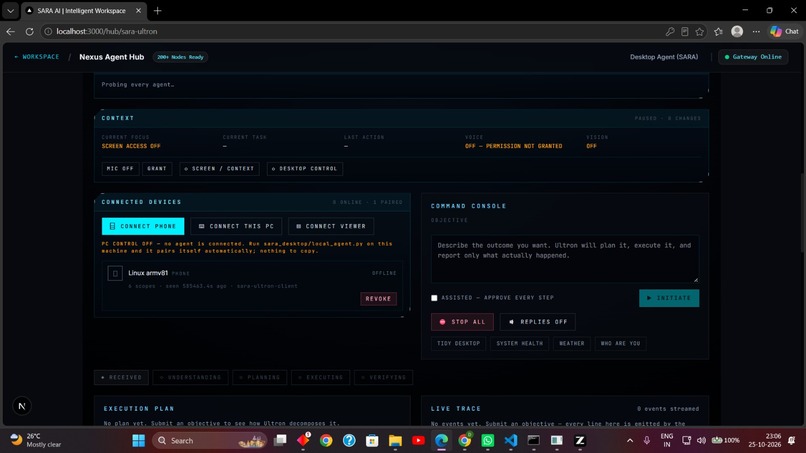Open Task View from taskbar
Screen dimensions: 806x453
[x=280, y=441]
